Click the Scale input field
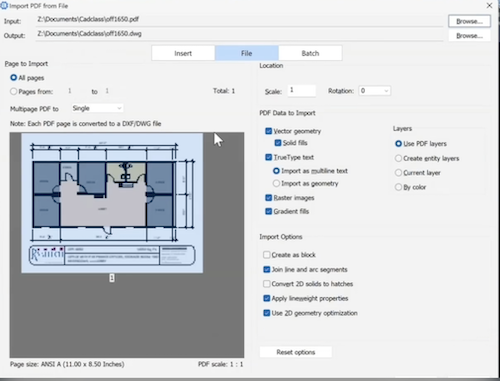 (x=301, y=90)
